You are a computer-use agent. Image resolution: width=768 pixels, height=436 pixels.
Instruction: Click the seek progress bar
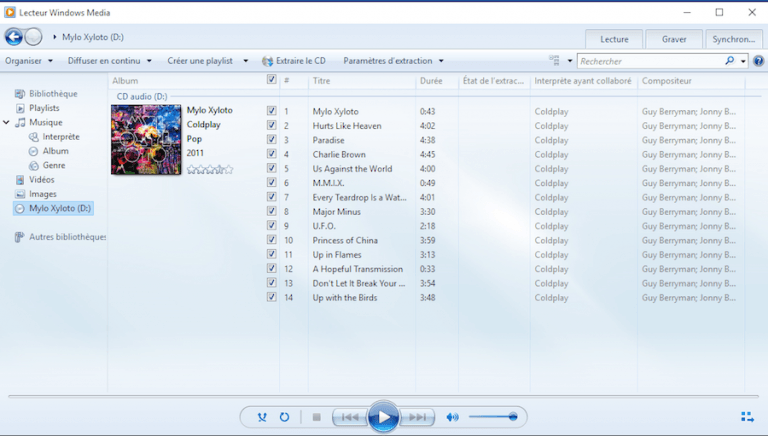coord(384,396)
